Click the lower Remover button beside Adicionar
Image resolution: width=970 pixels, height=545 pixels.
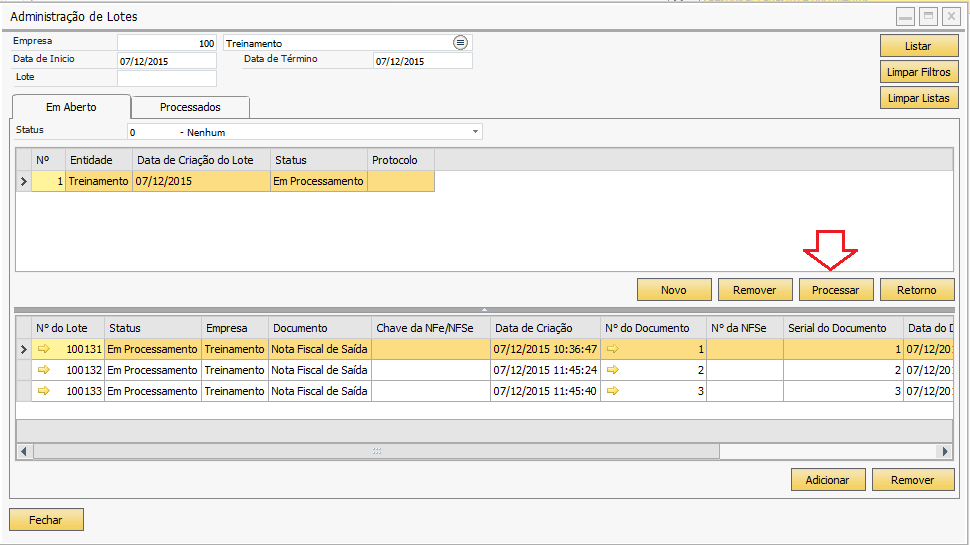(x=913, y=479)
